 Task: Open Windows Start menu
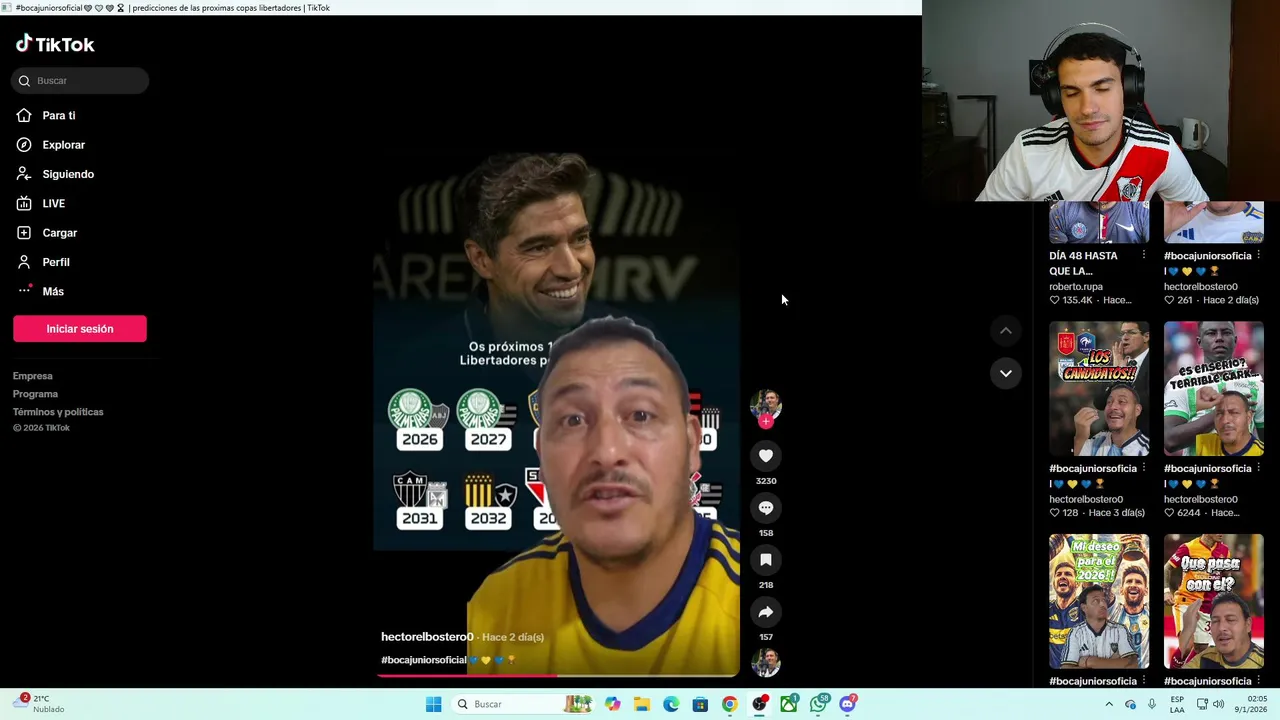[x=433, y=704]
